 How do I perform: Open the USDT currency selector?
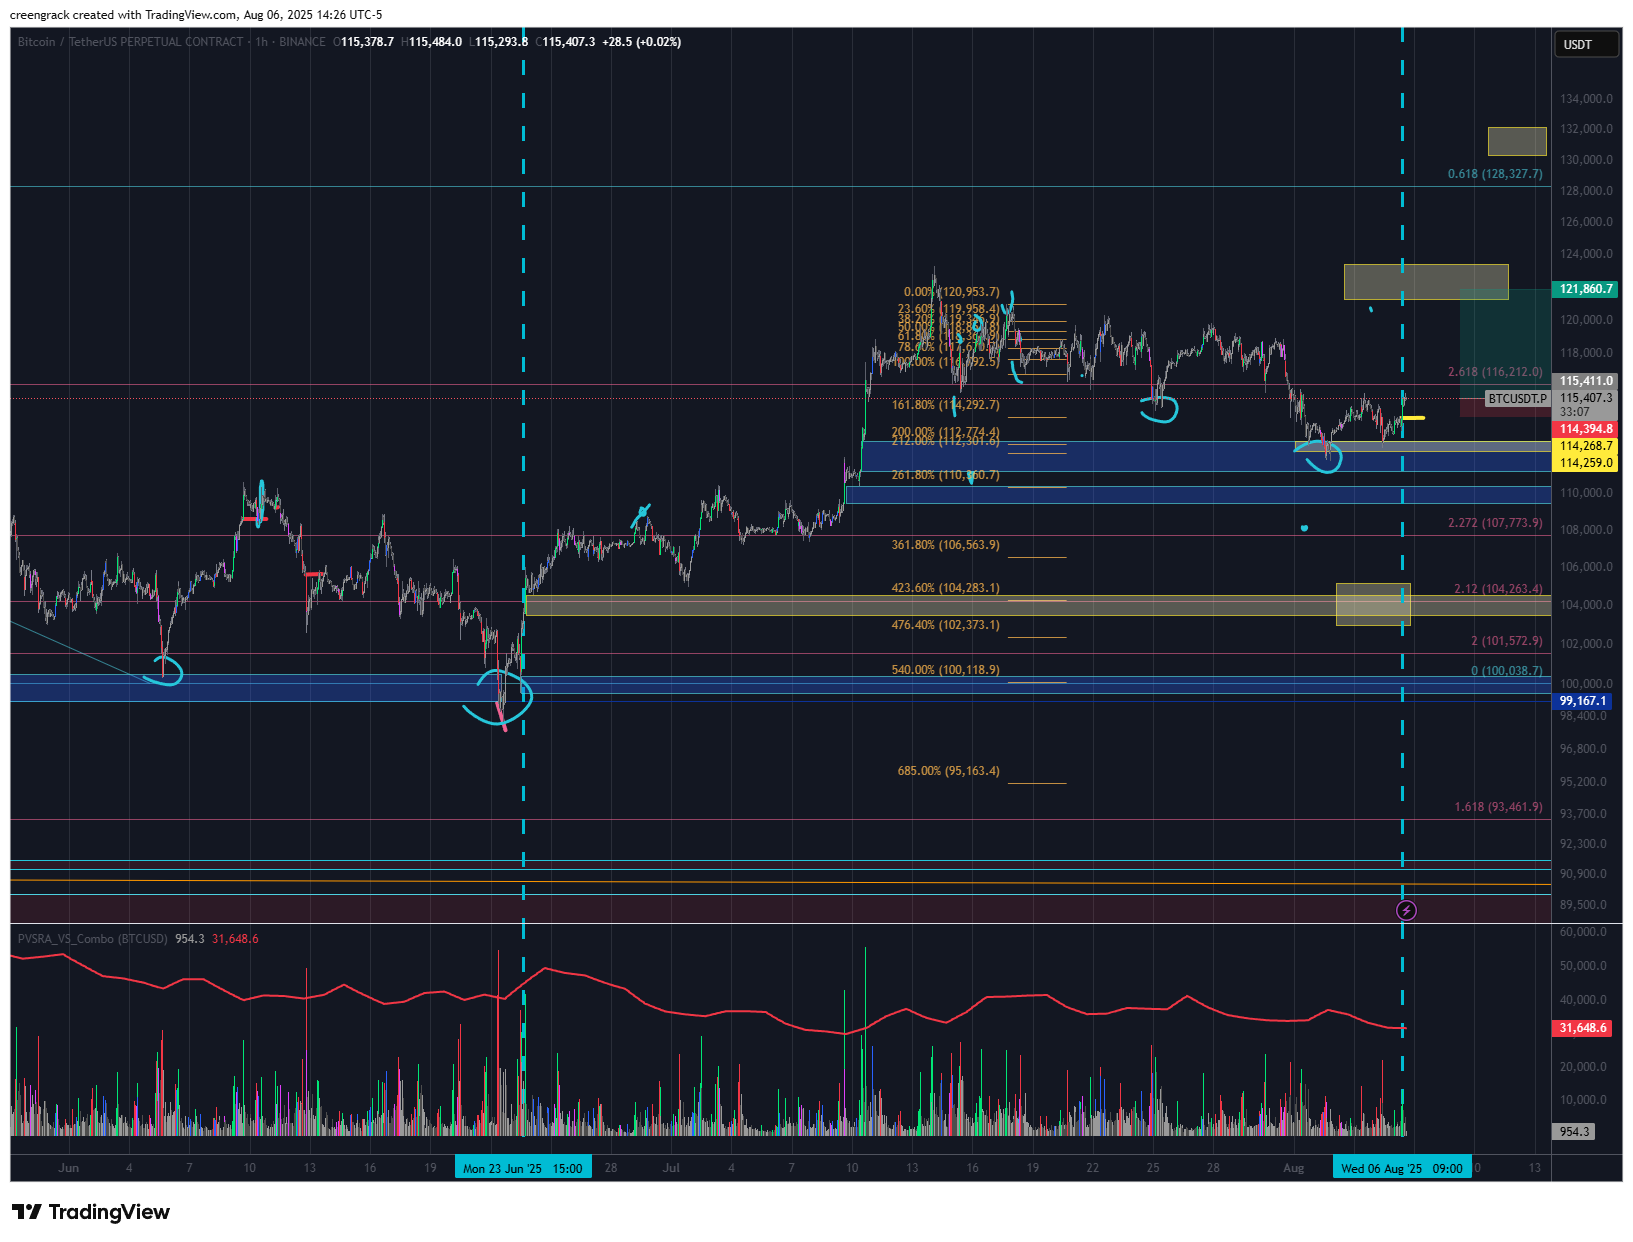pos(1585,45)
